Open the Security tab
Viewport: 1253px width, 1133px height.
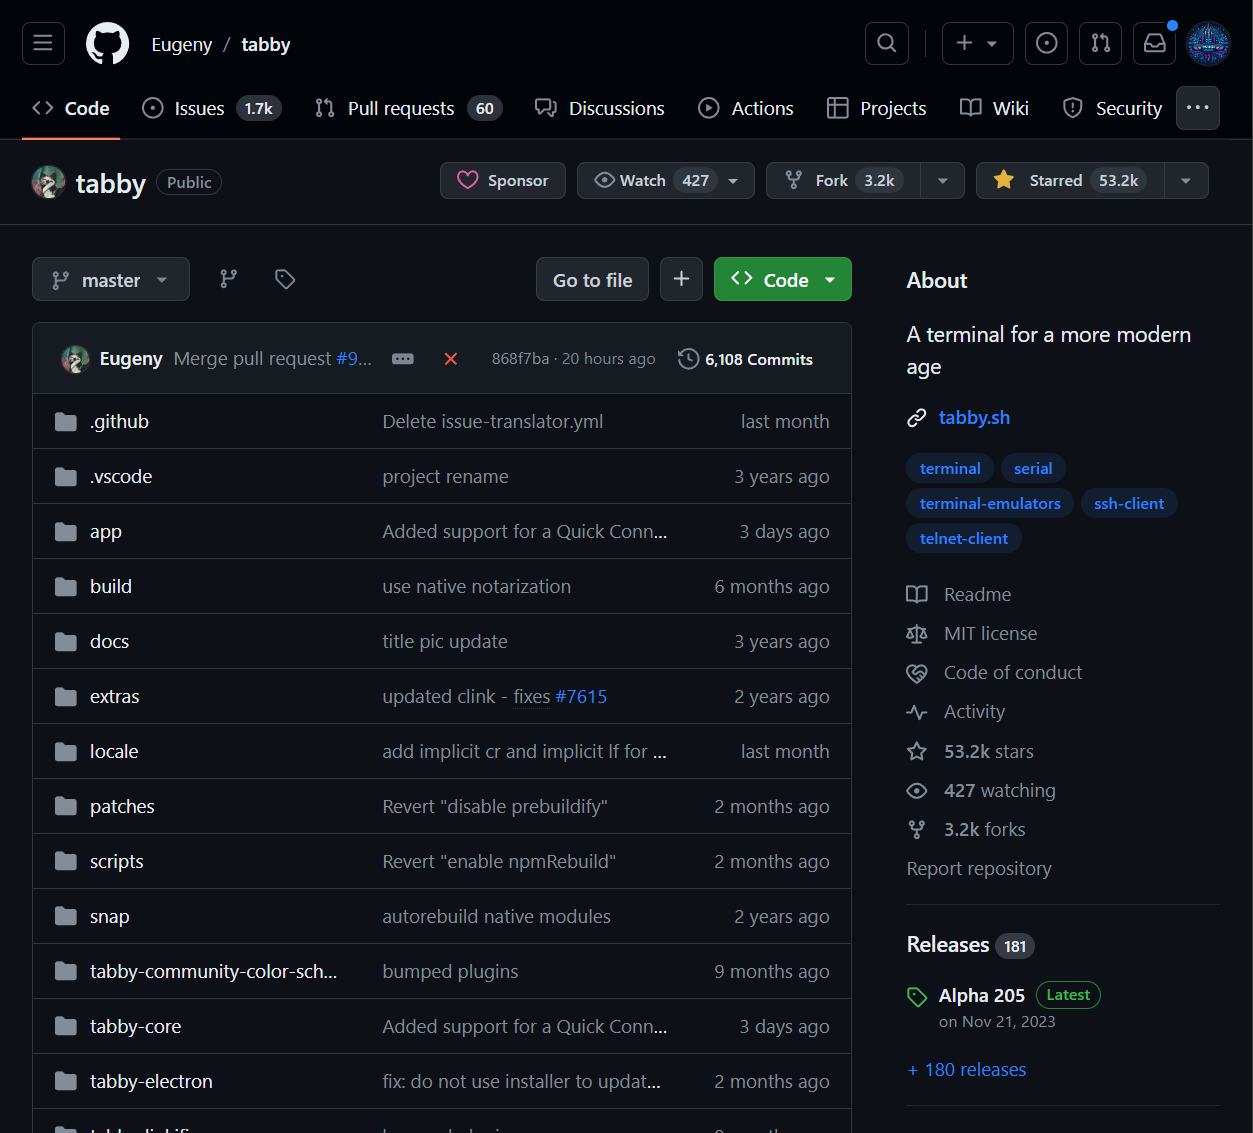point(1112,108)
